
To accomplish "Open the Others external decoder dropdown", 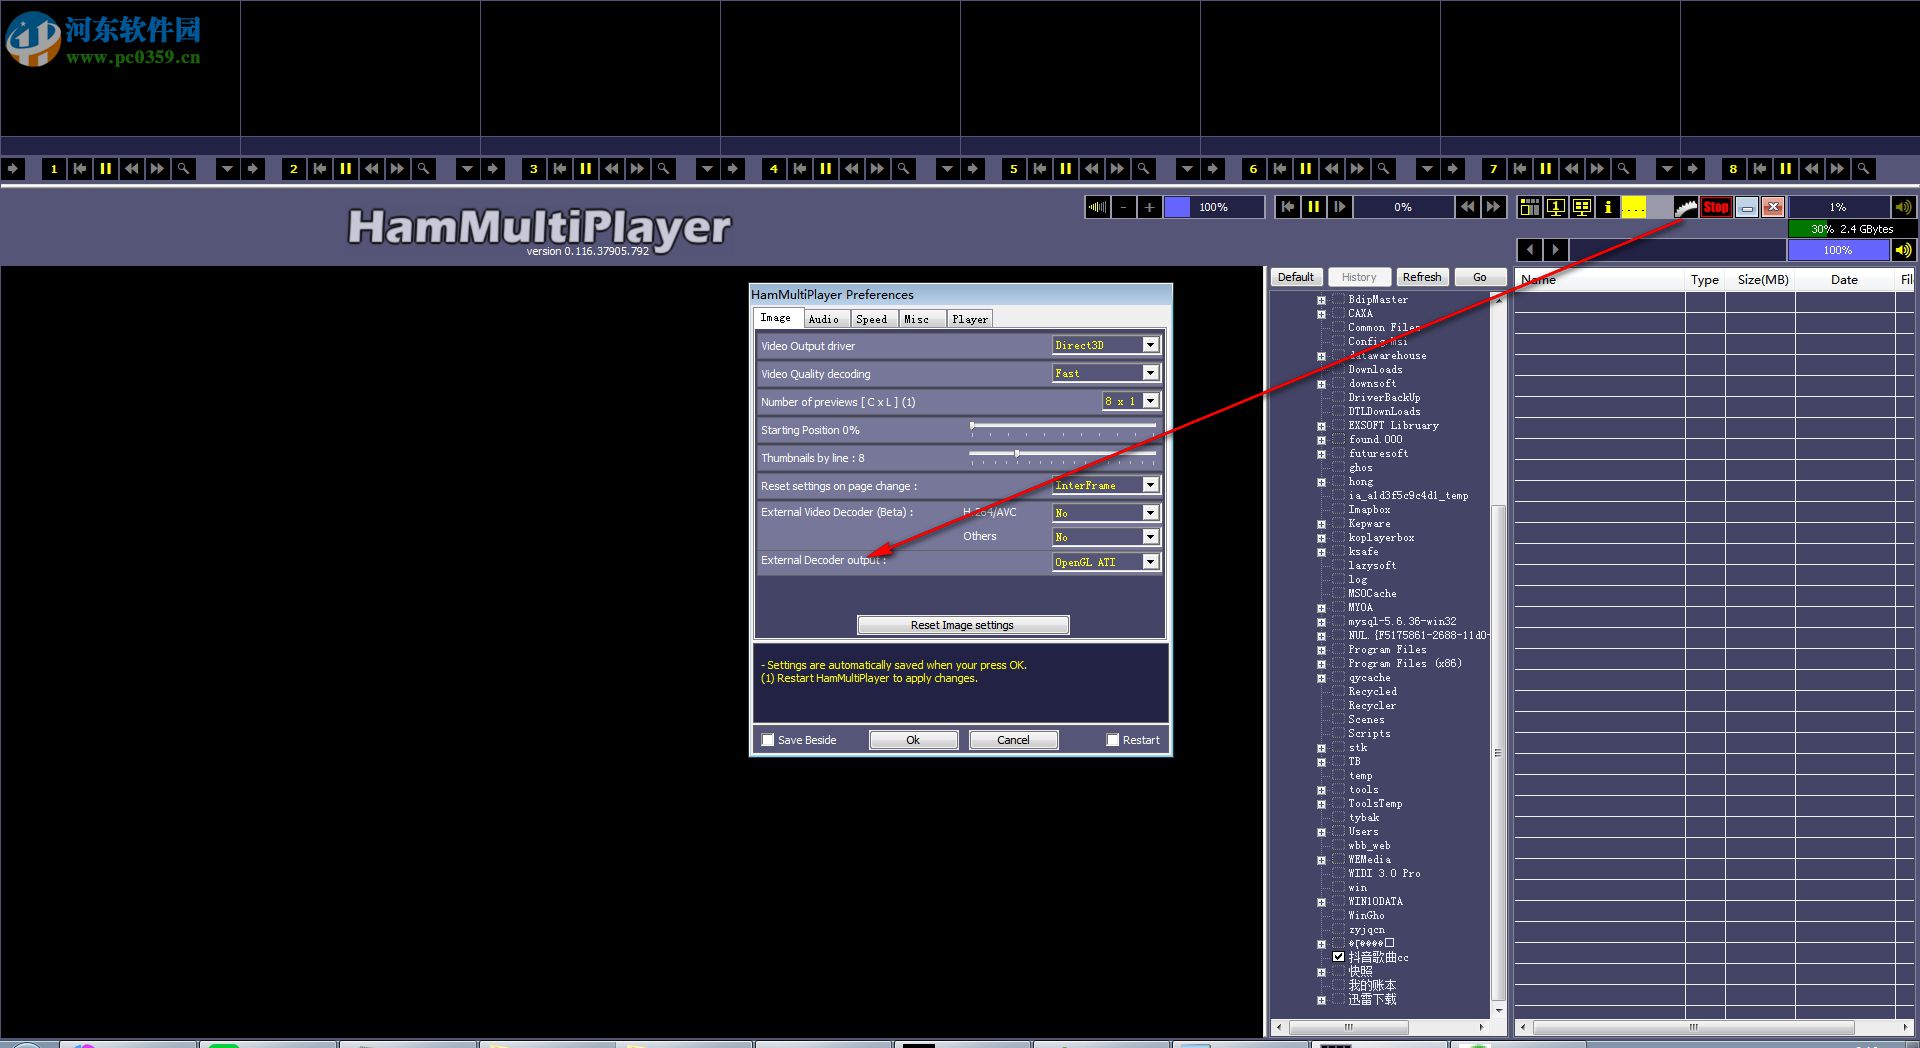I will coord(1150,537).
